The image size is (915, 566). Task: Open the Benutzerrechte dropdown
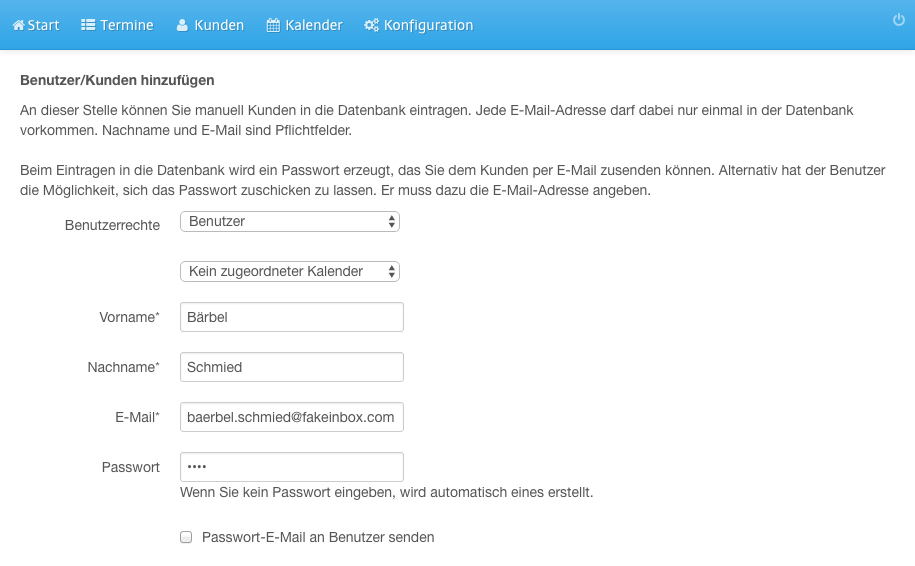point(290,222)
